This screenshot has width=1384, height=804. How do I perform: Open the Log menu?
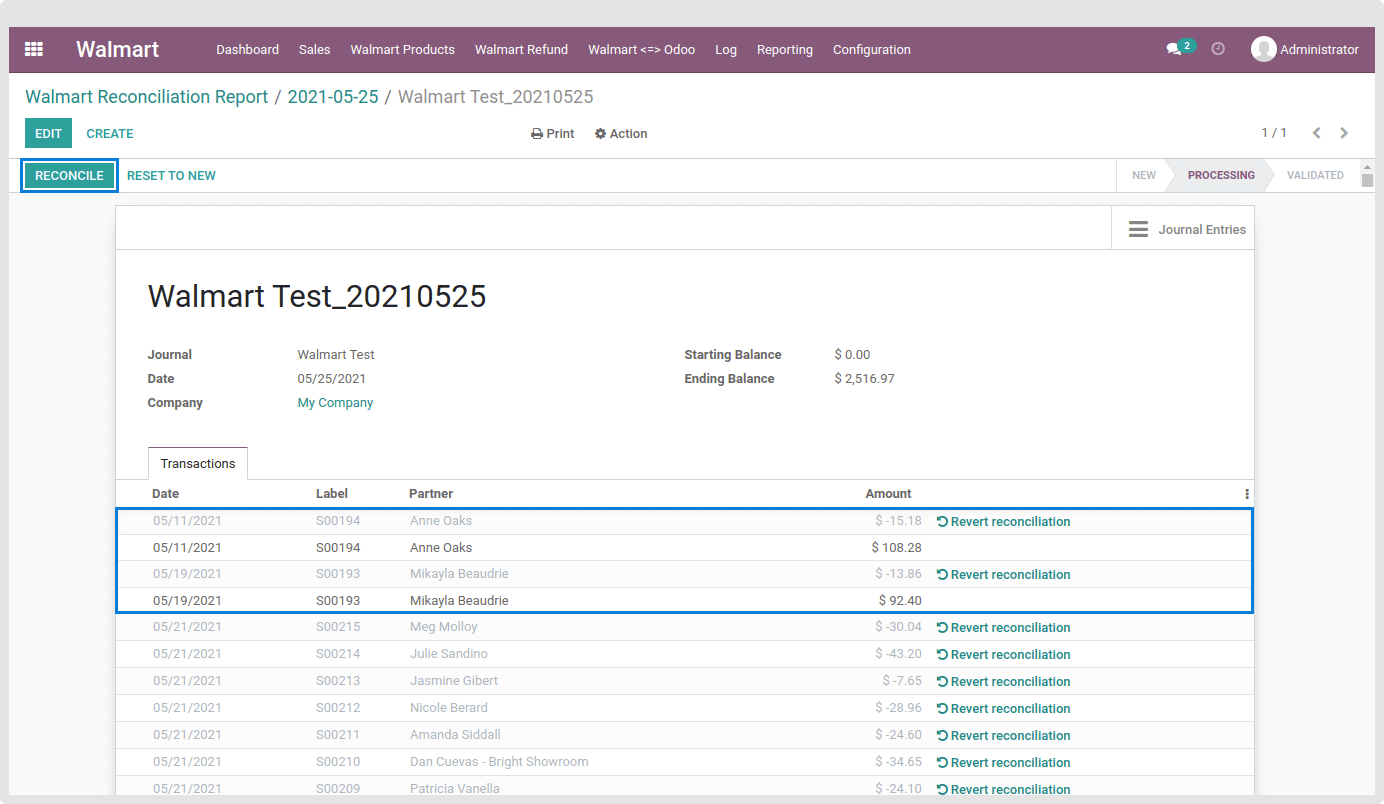coord(726,49)
